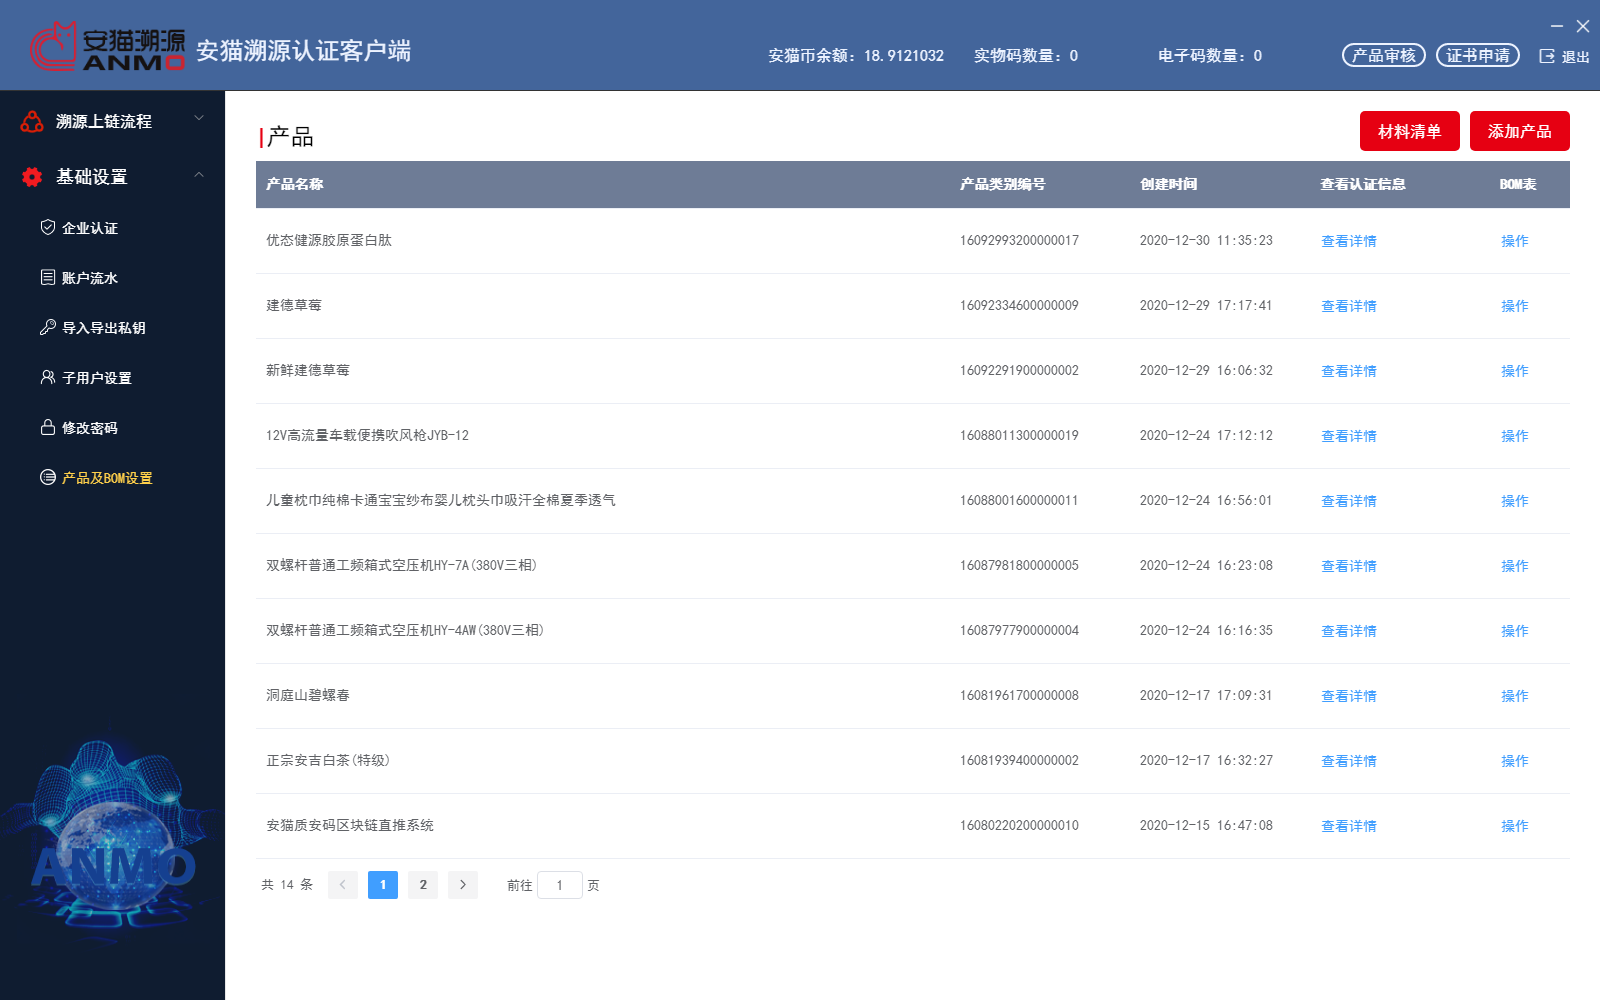Click the 企业认证 shield icon
This screenshot has height=1000, width=1600.
(x=48, y=227)
